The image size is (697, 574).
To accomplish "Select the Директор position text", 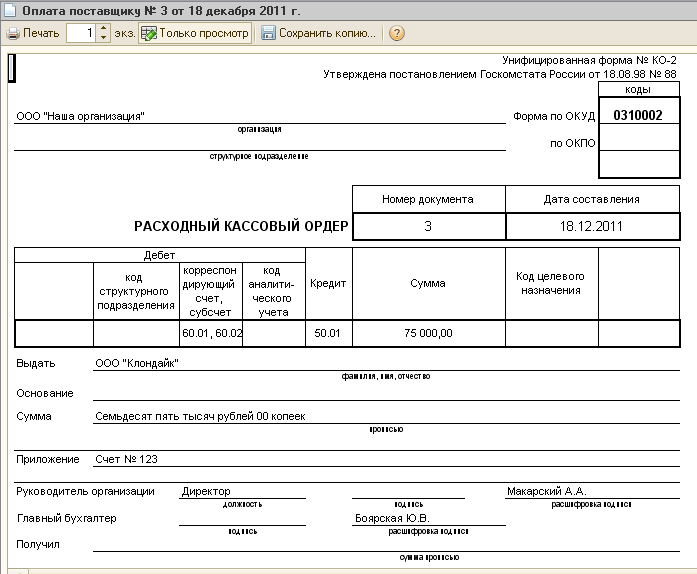I will (x=206, y=491).
